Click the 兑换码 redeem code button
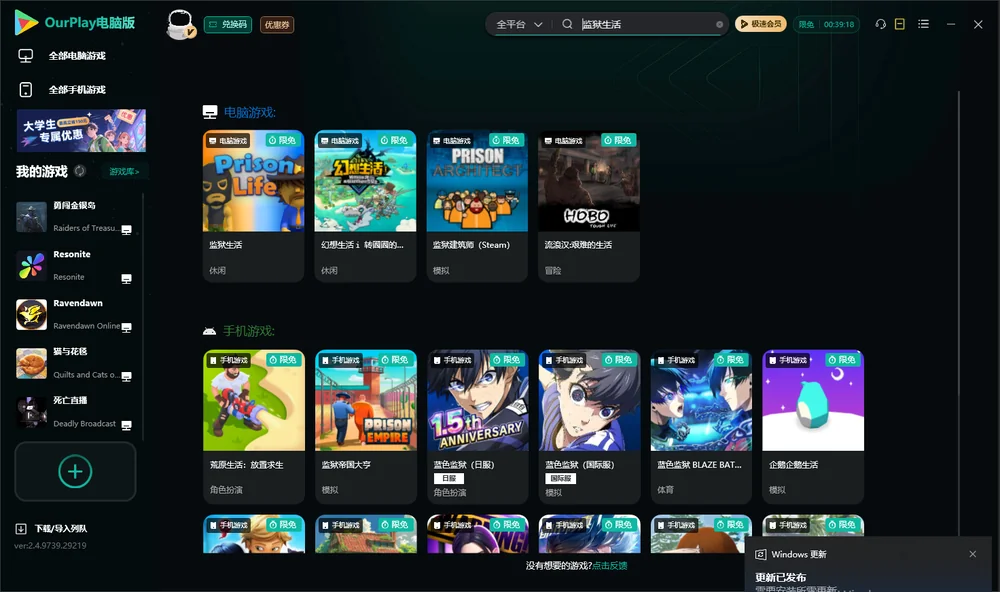 pos(228,24)
